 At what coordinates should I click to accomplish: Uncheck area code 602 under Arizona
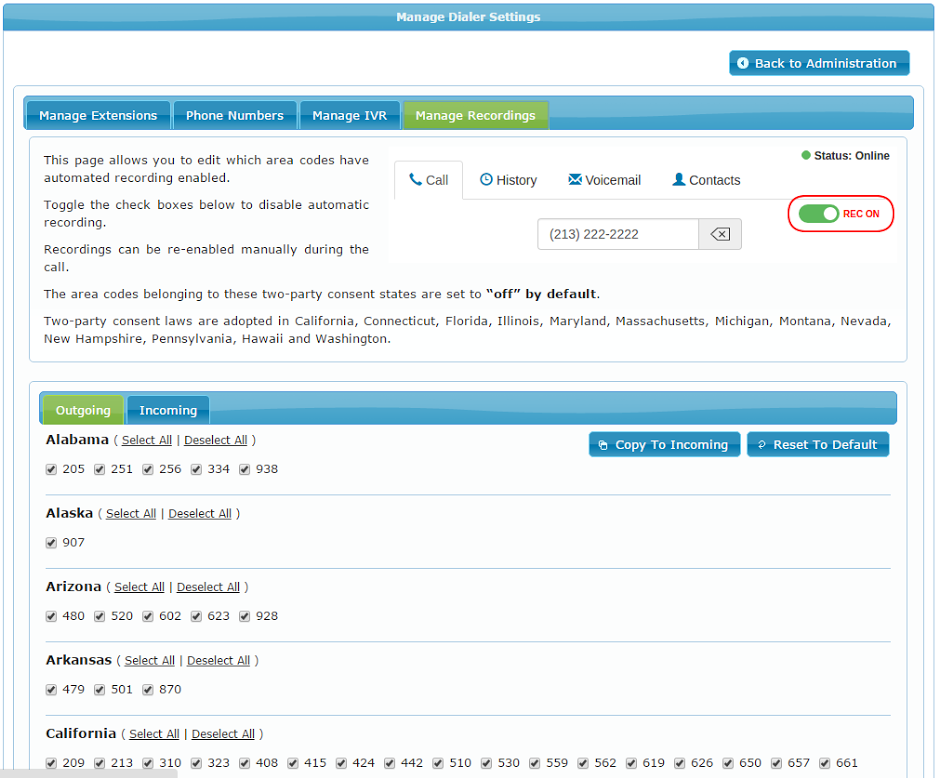[148, 616]
